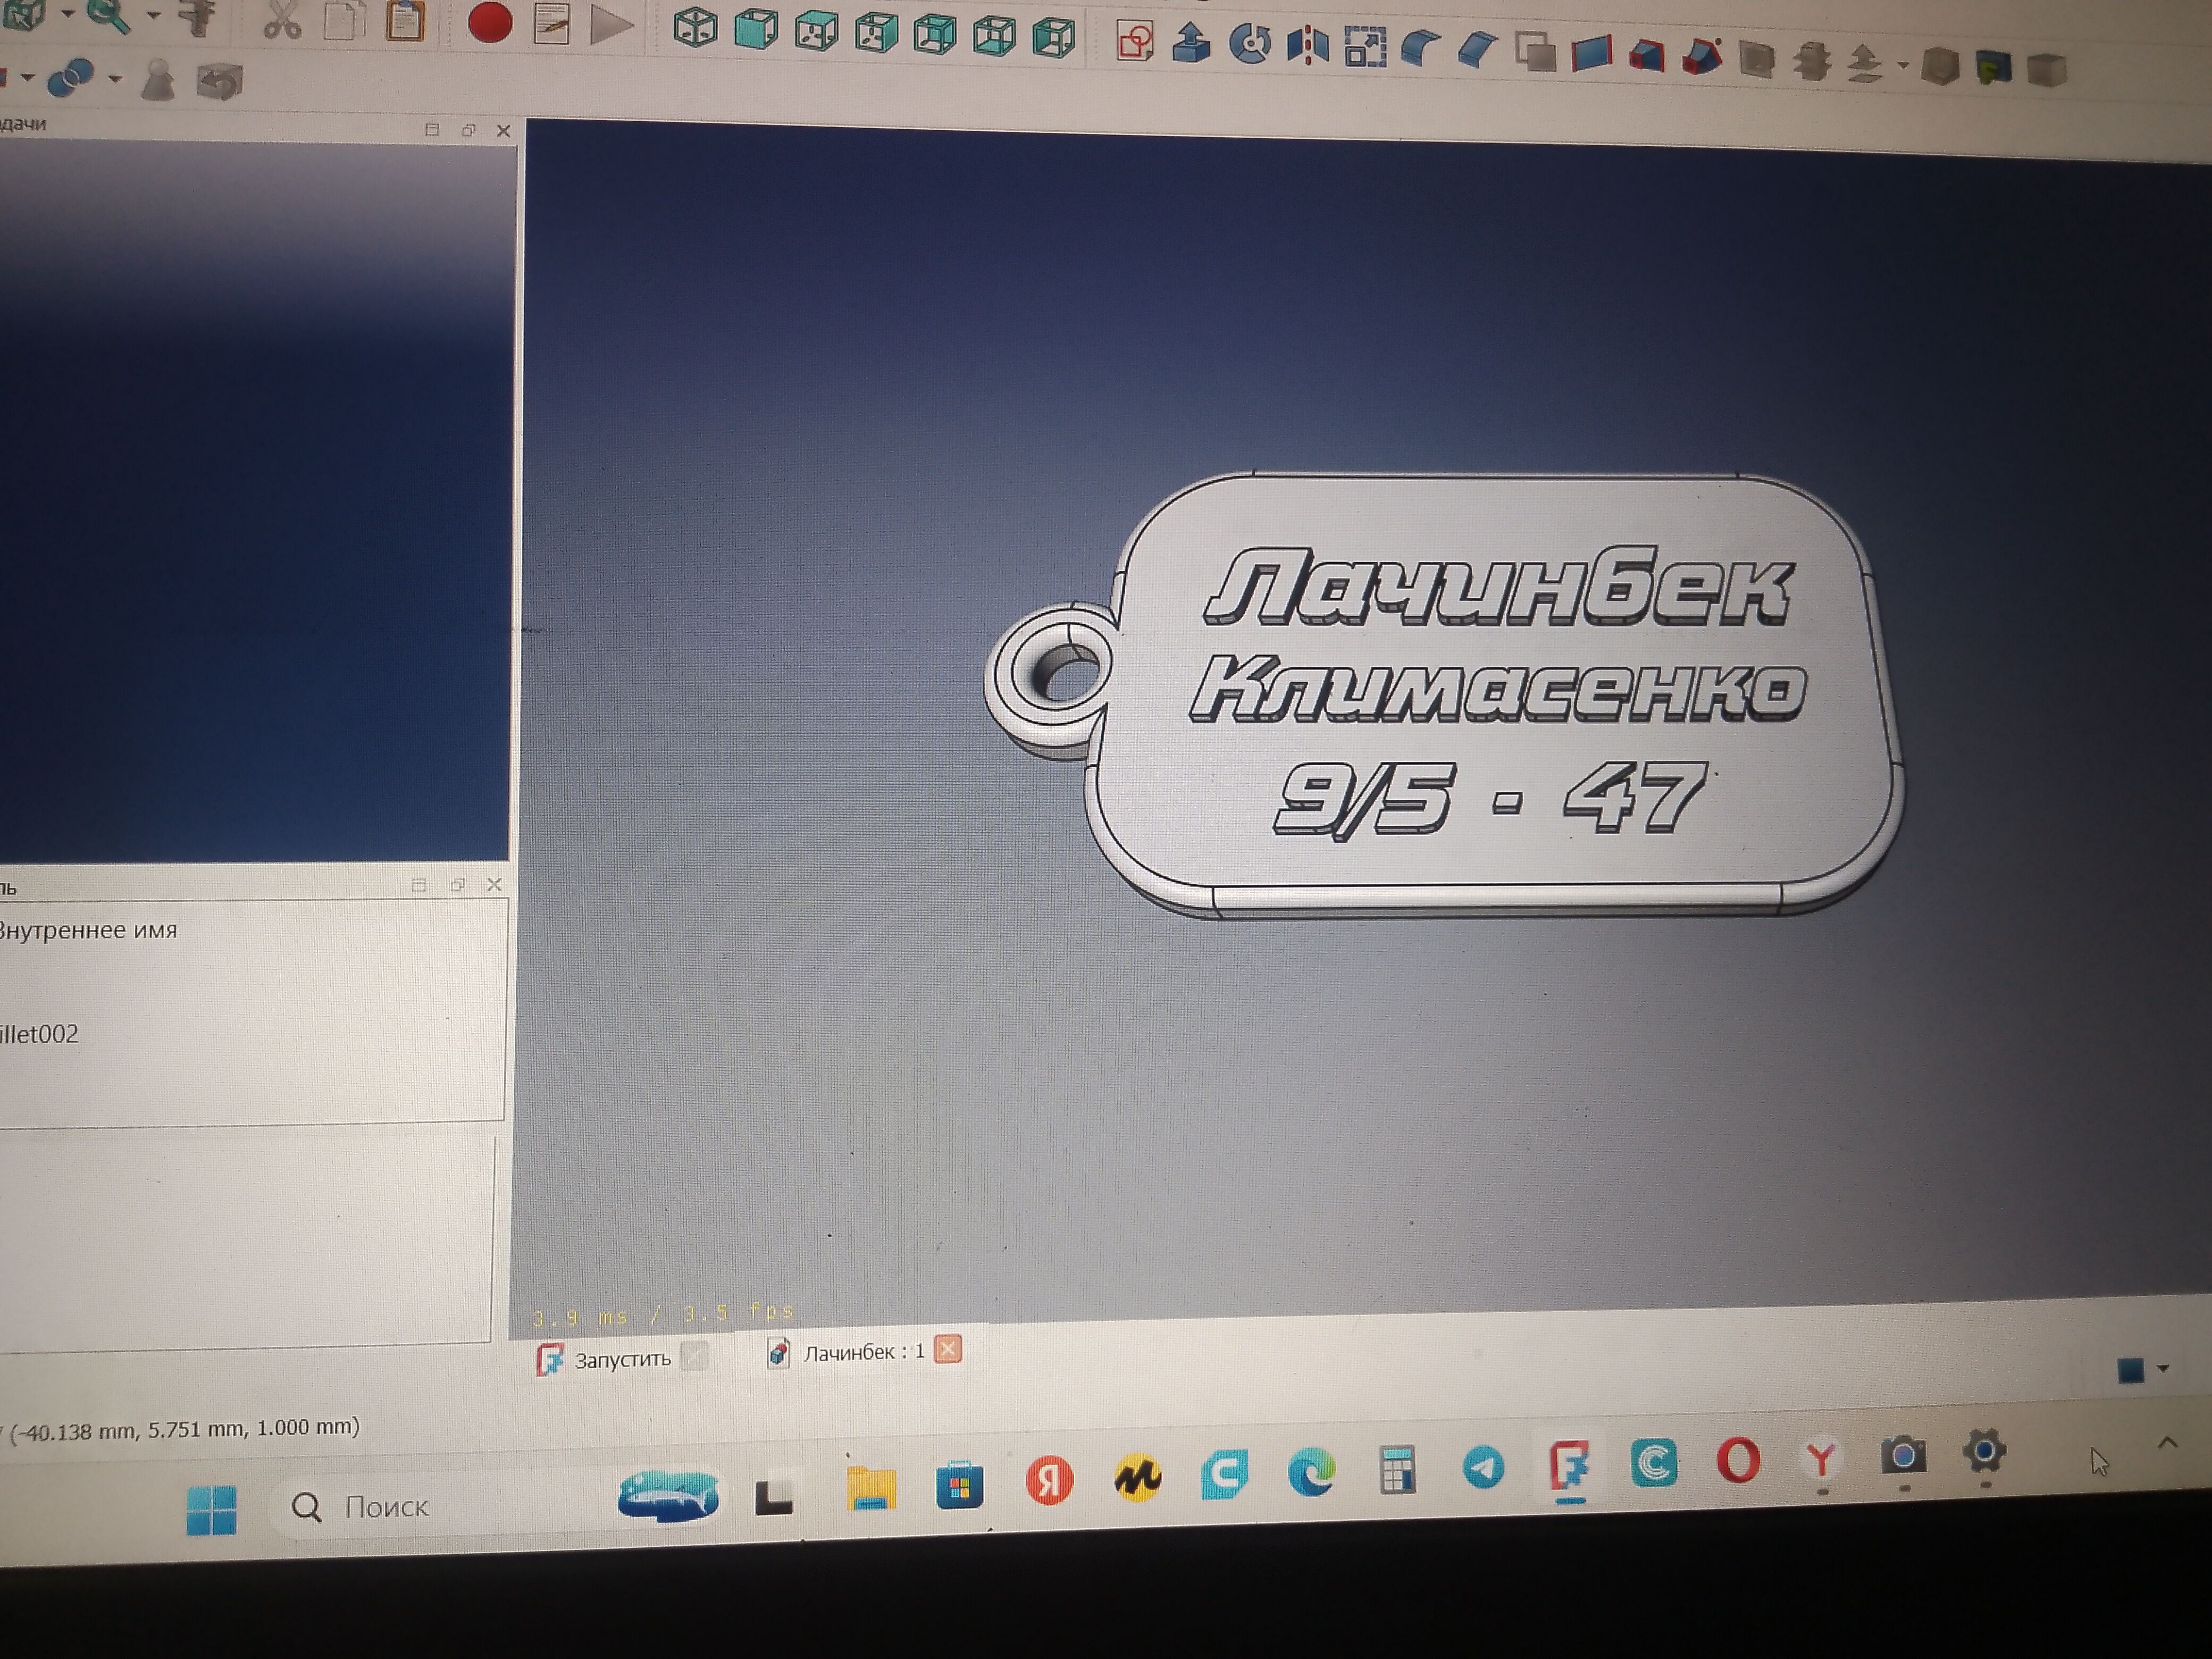Click the Windows Поиск search box

click(x=385, y=1507)
